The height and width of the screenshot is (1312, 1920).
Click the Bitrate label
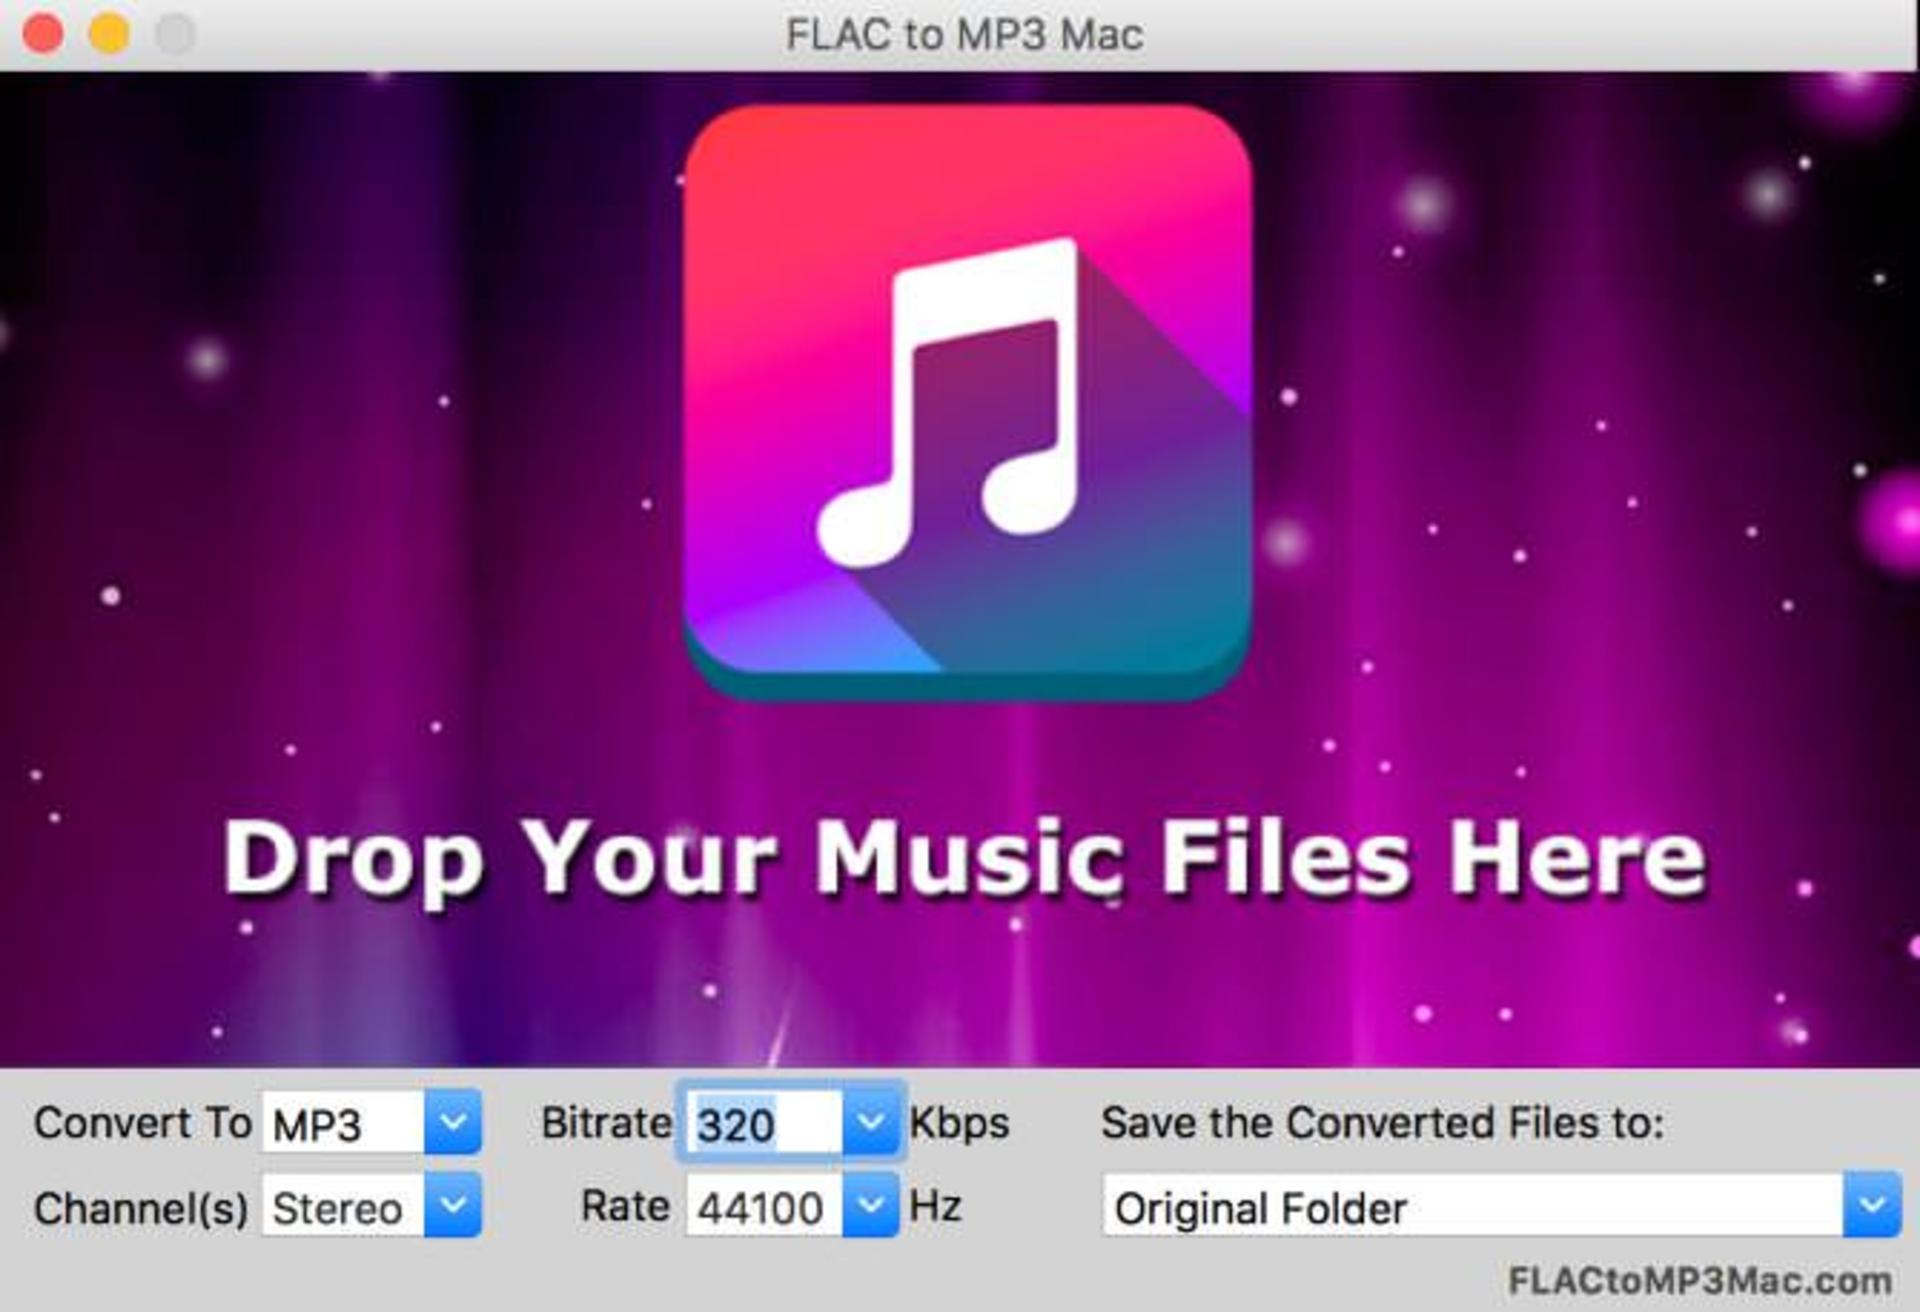606,1123
